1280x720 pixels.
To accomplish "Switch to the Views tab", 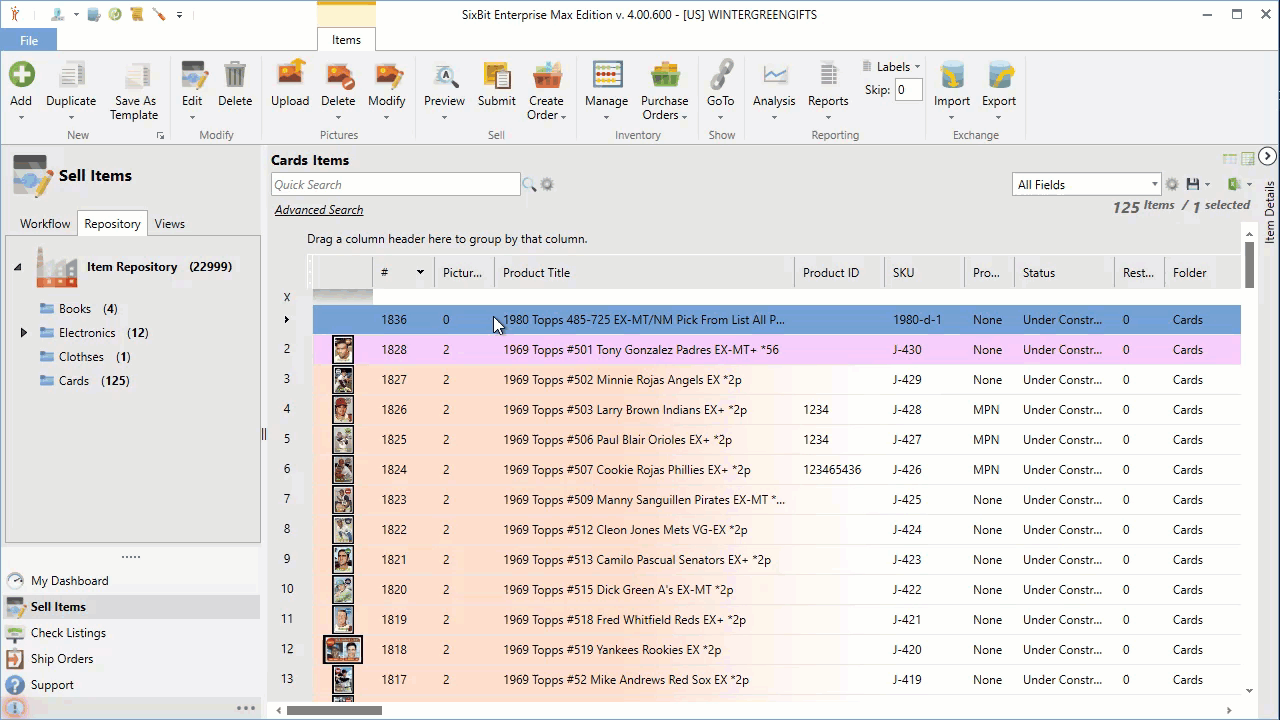I will tap(170, 224).
